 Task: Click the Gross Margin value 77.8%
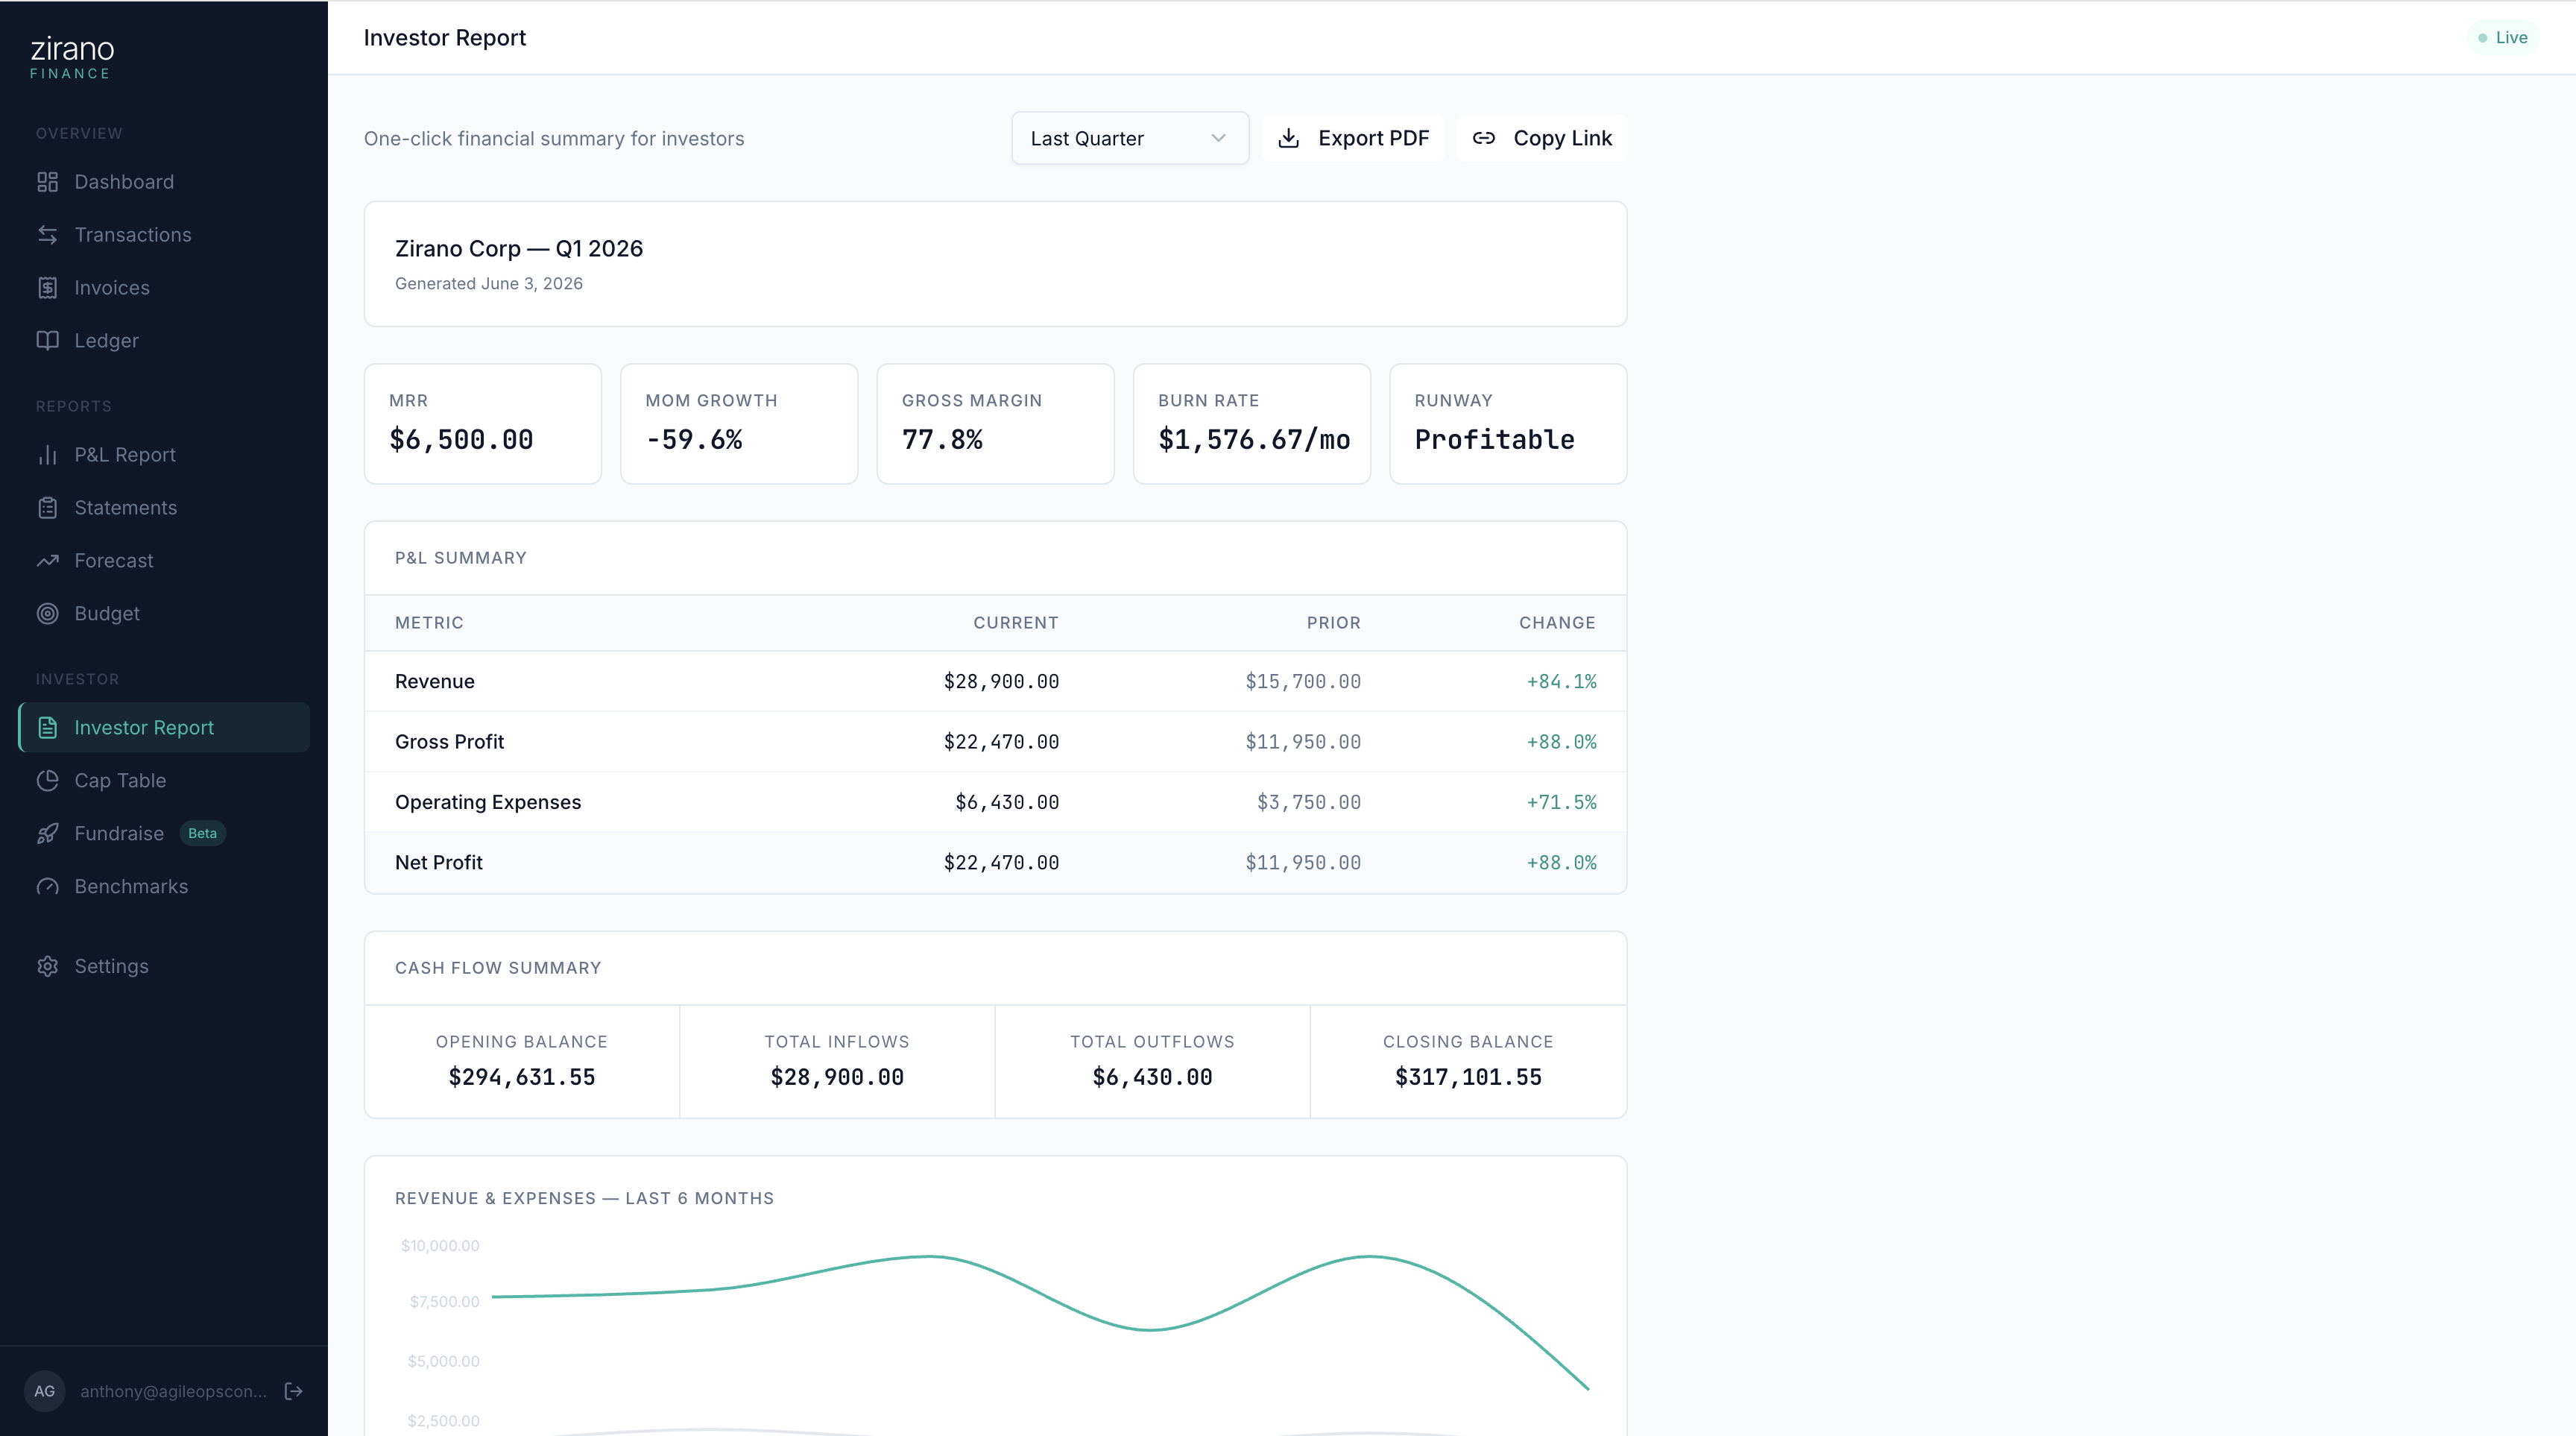pos(942,440)
